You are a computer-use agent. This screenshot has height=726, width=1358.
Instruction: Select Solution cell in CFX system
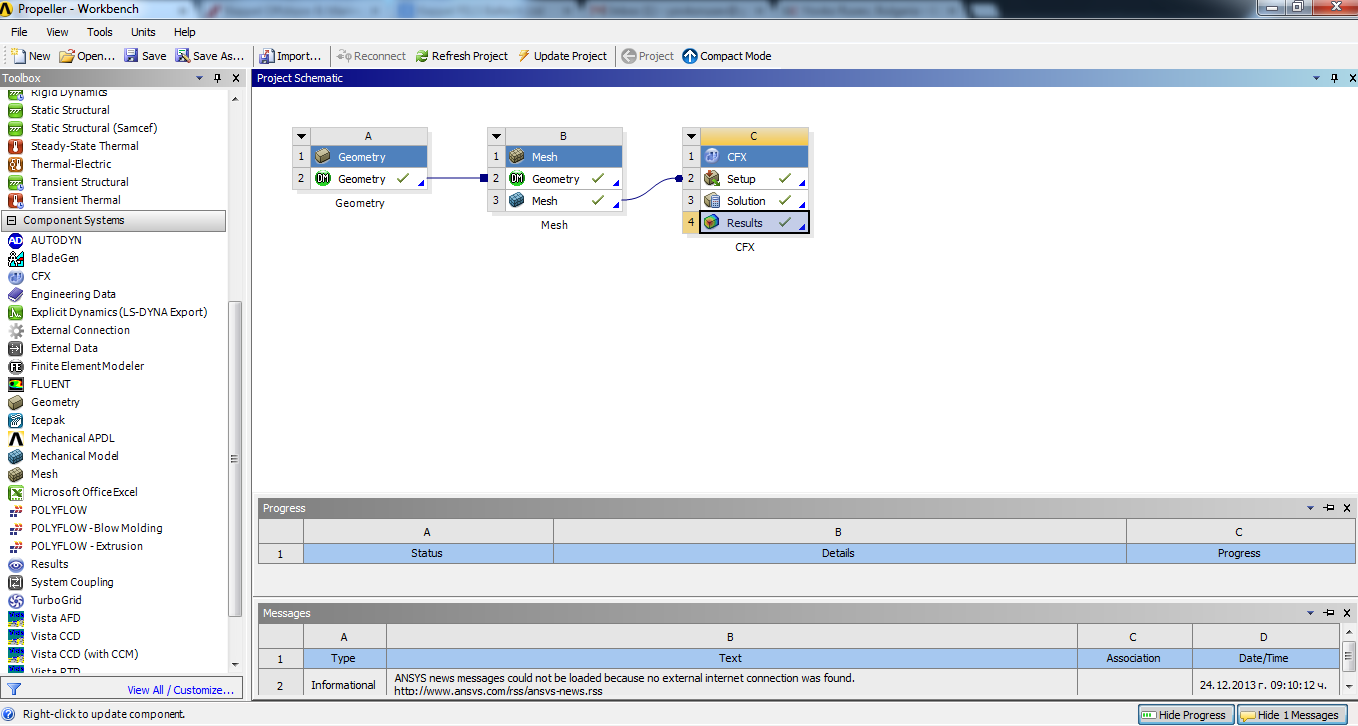pyautogui.click(x=754, y=201)
